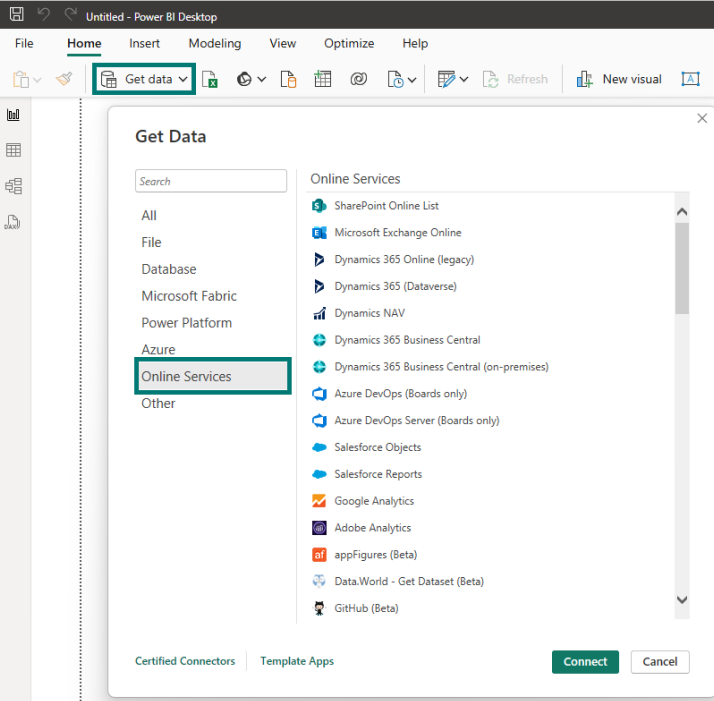Open the Insert ribbon tab
This screenshot has width=714, height=701.
coord(145,44)
